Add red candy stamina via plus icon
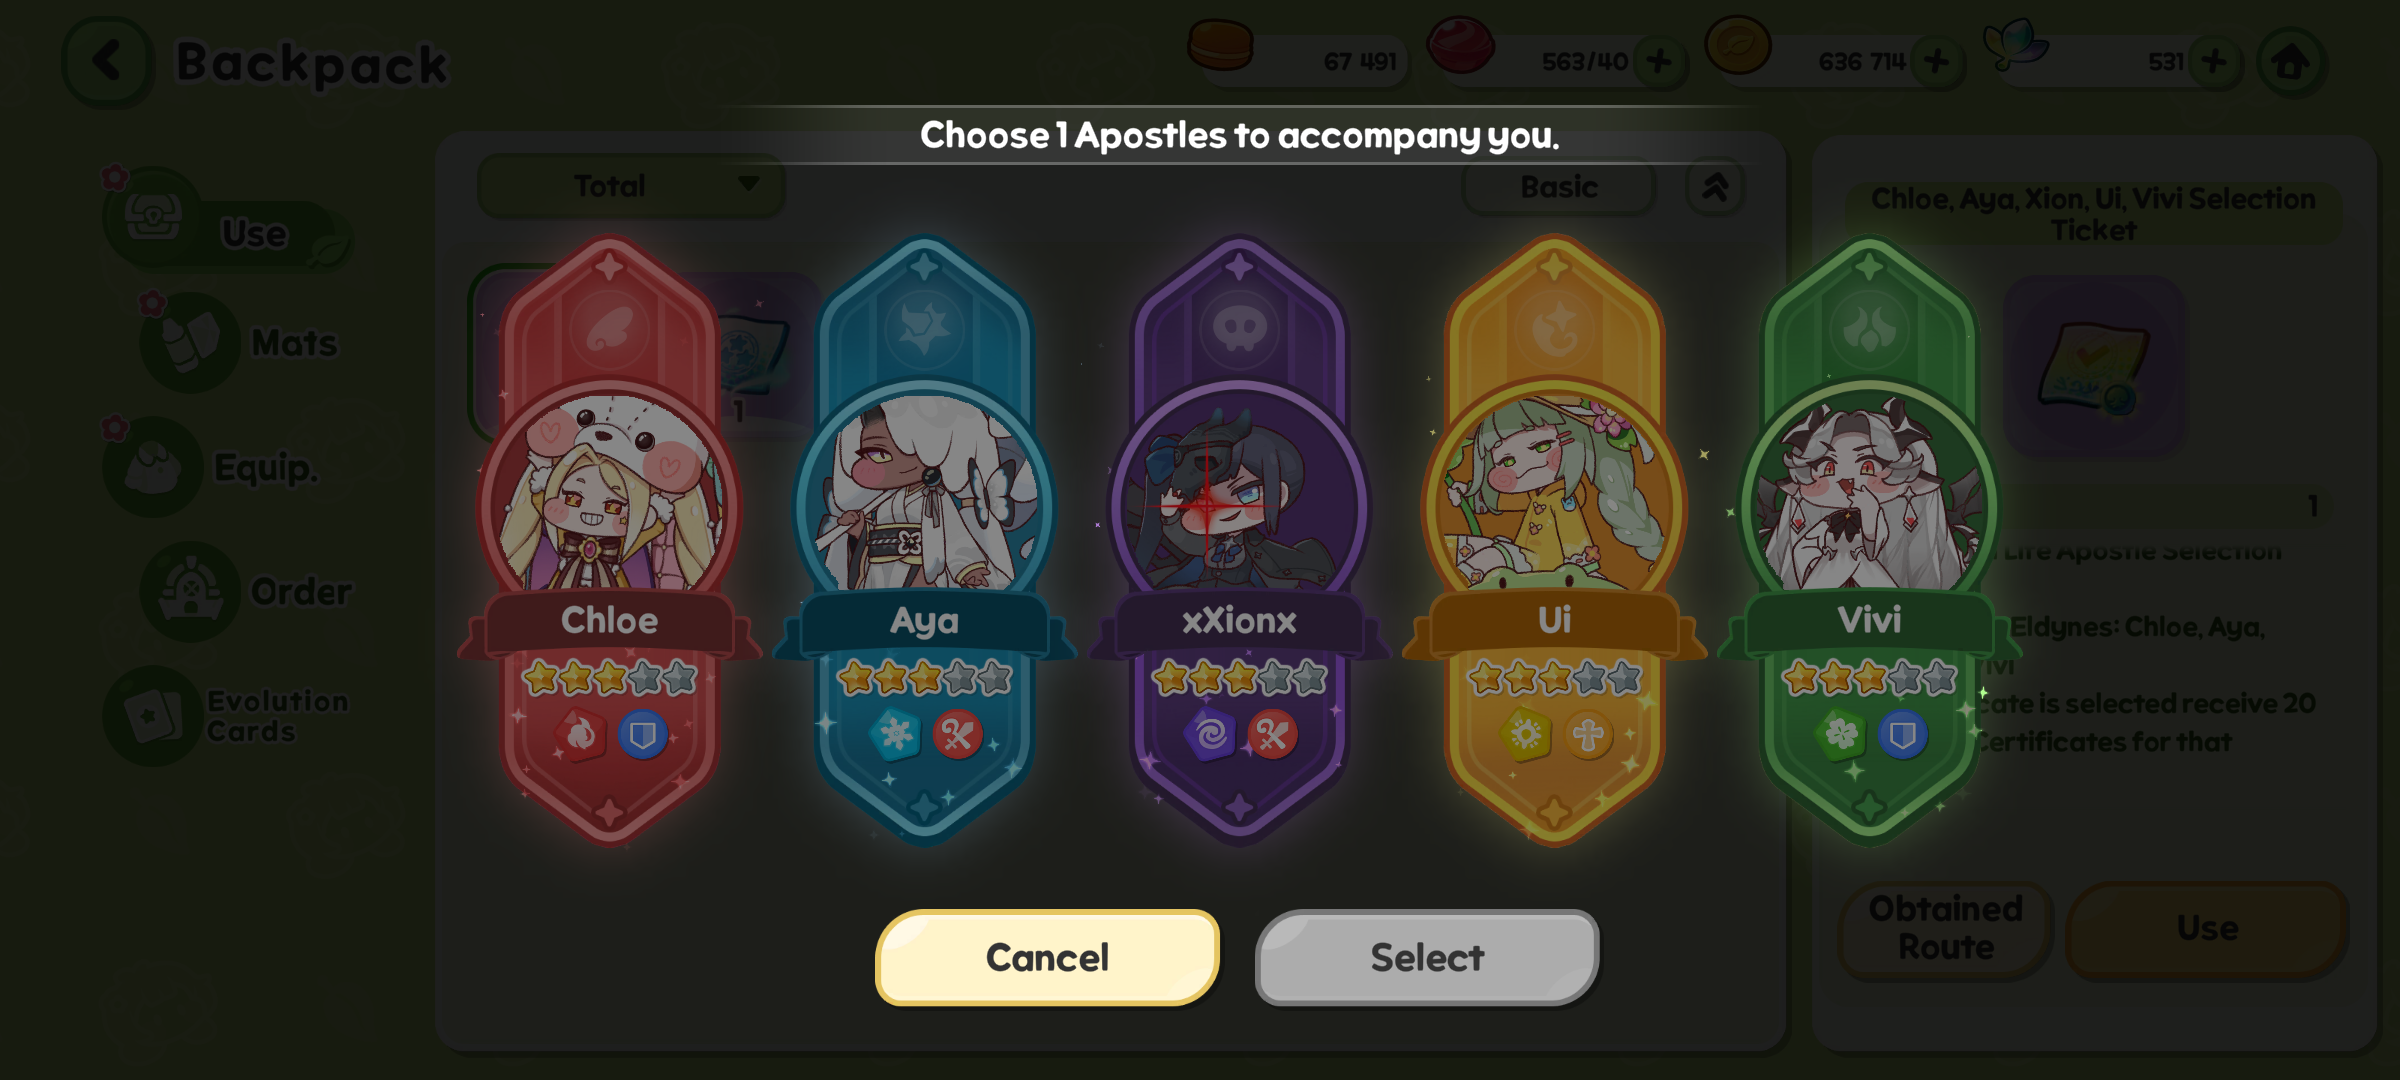This screenshot has height=1080, width=2400. point(1659,62)
